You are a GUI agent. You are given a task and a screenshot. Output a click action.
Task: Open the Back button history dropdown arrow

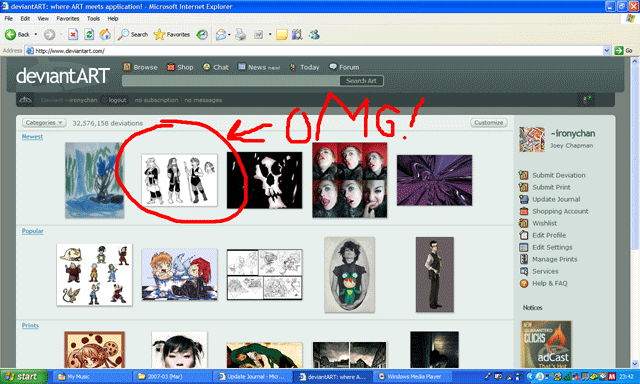36,35
